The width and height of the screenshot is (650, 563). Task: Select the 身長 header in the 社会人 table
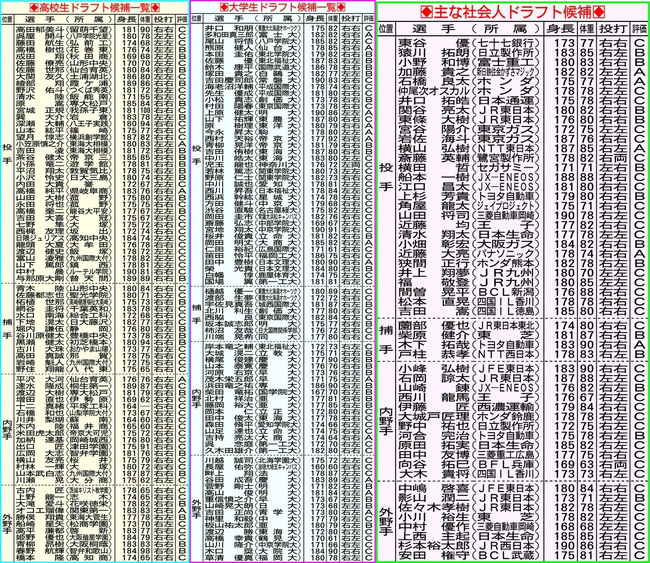pyautogui.click(x=560, y=29)
